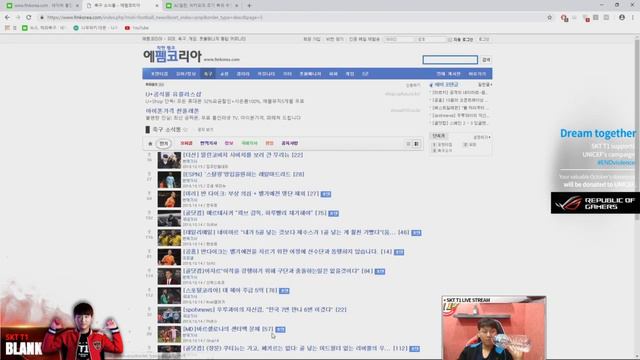Viewport: 640px width, 360px height.
Task: Click the red extension icon beside the star
Action: pos(564,18)
